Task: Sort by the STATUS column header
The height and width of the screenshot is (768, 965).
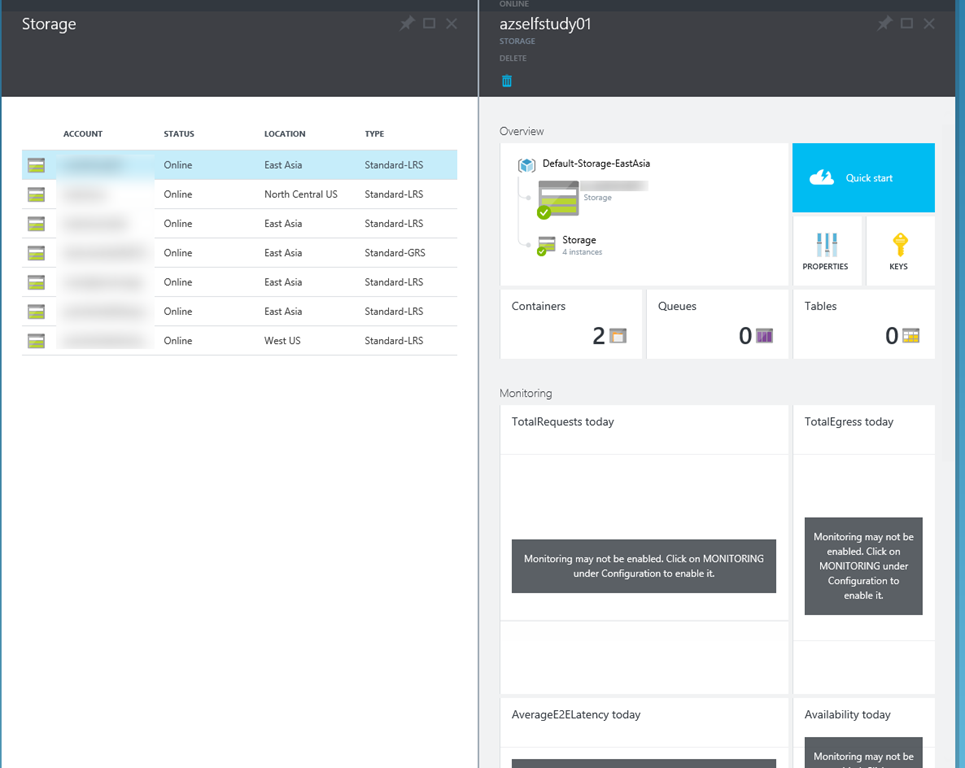Action: pyautogui.click(x=179, y=134)
